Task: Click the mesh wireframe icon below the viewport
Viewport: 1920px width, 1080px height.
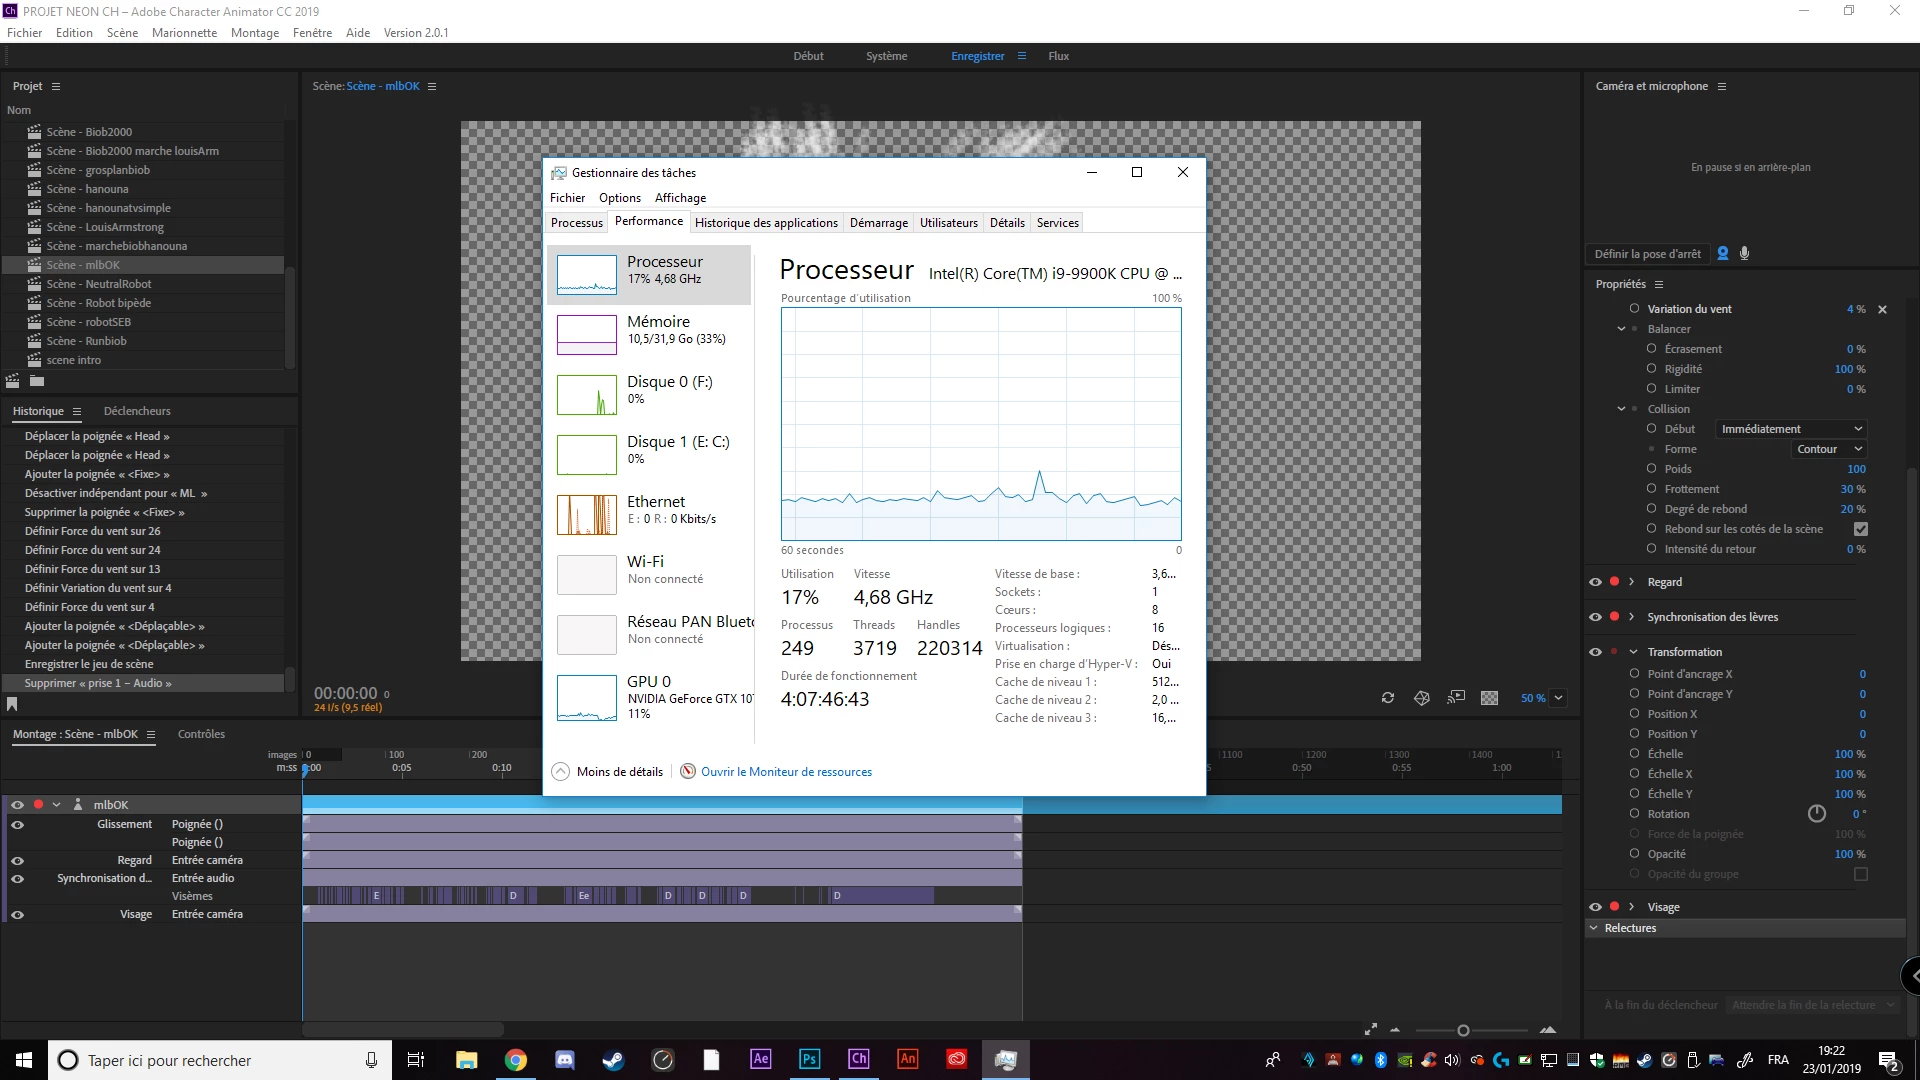Action: click(1422, 698)
